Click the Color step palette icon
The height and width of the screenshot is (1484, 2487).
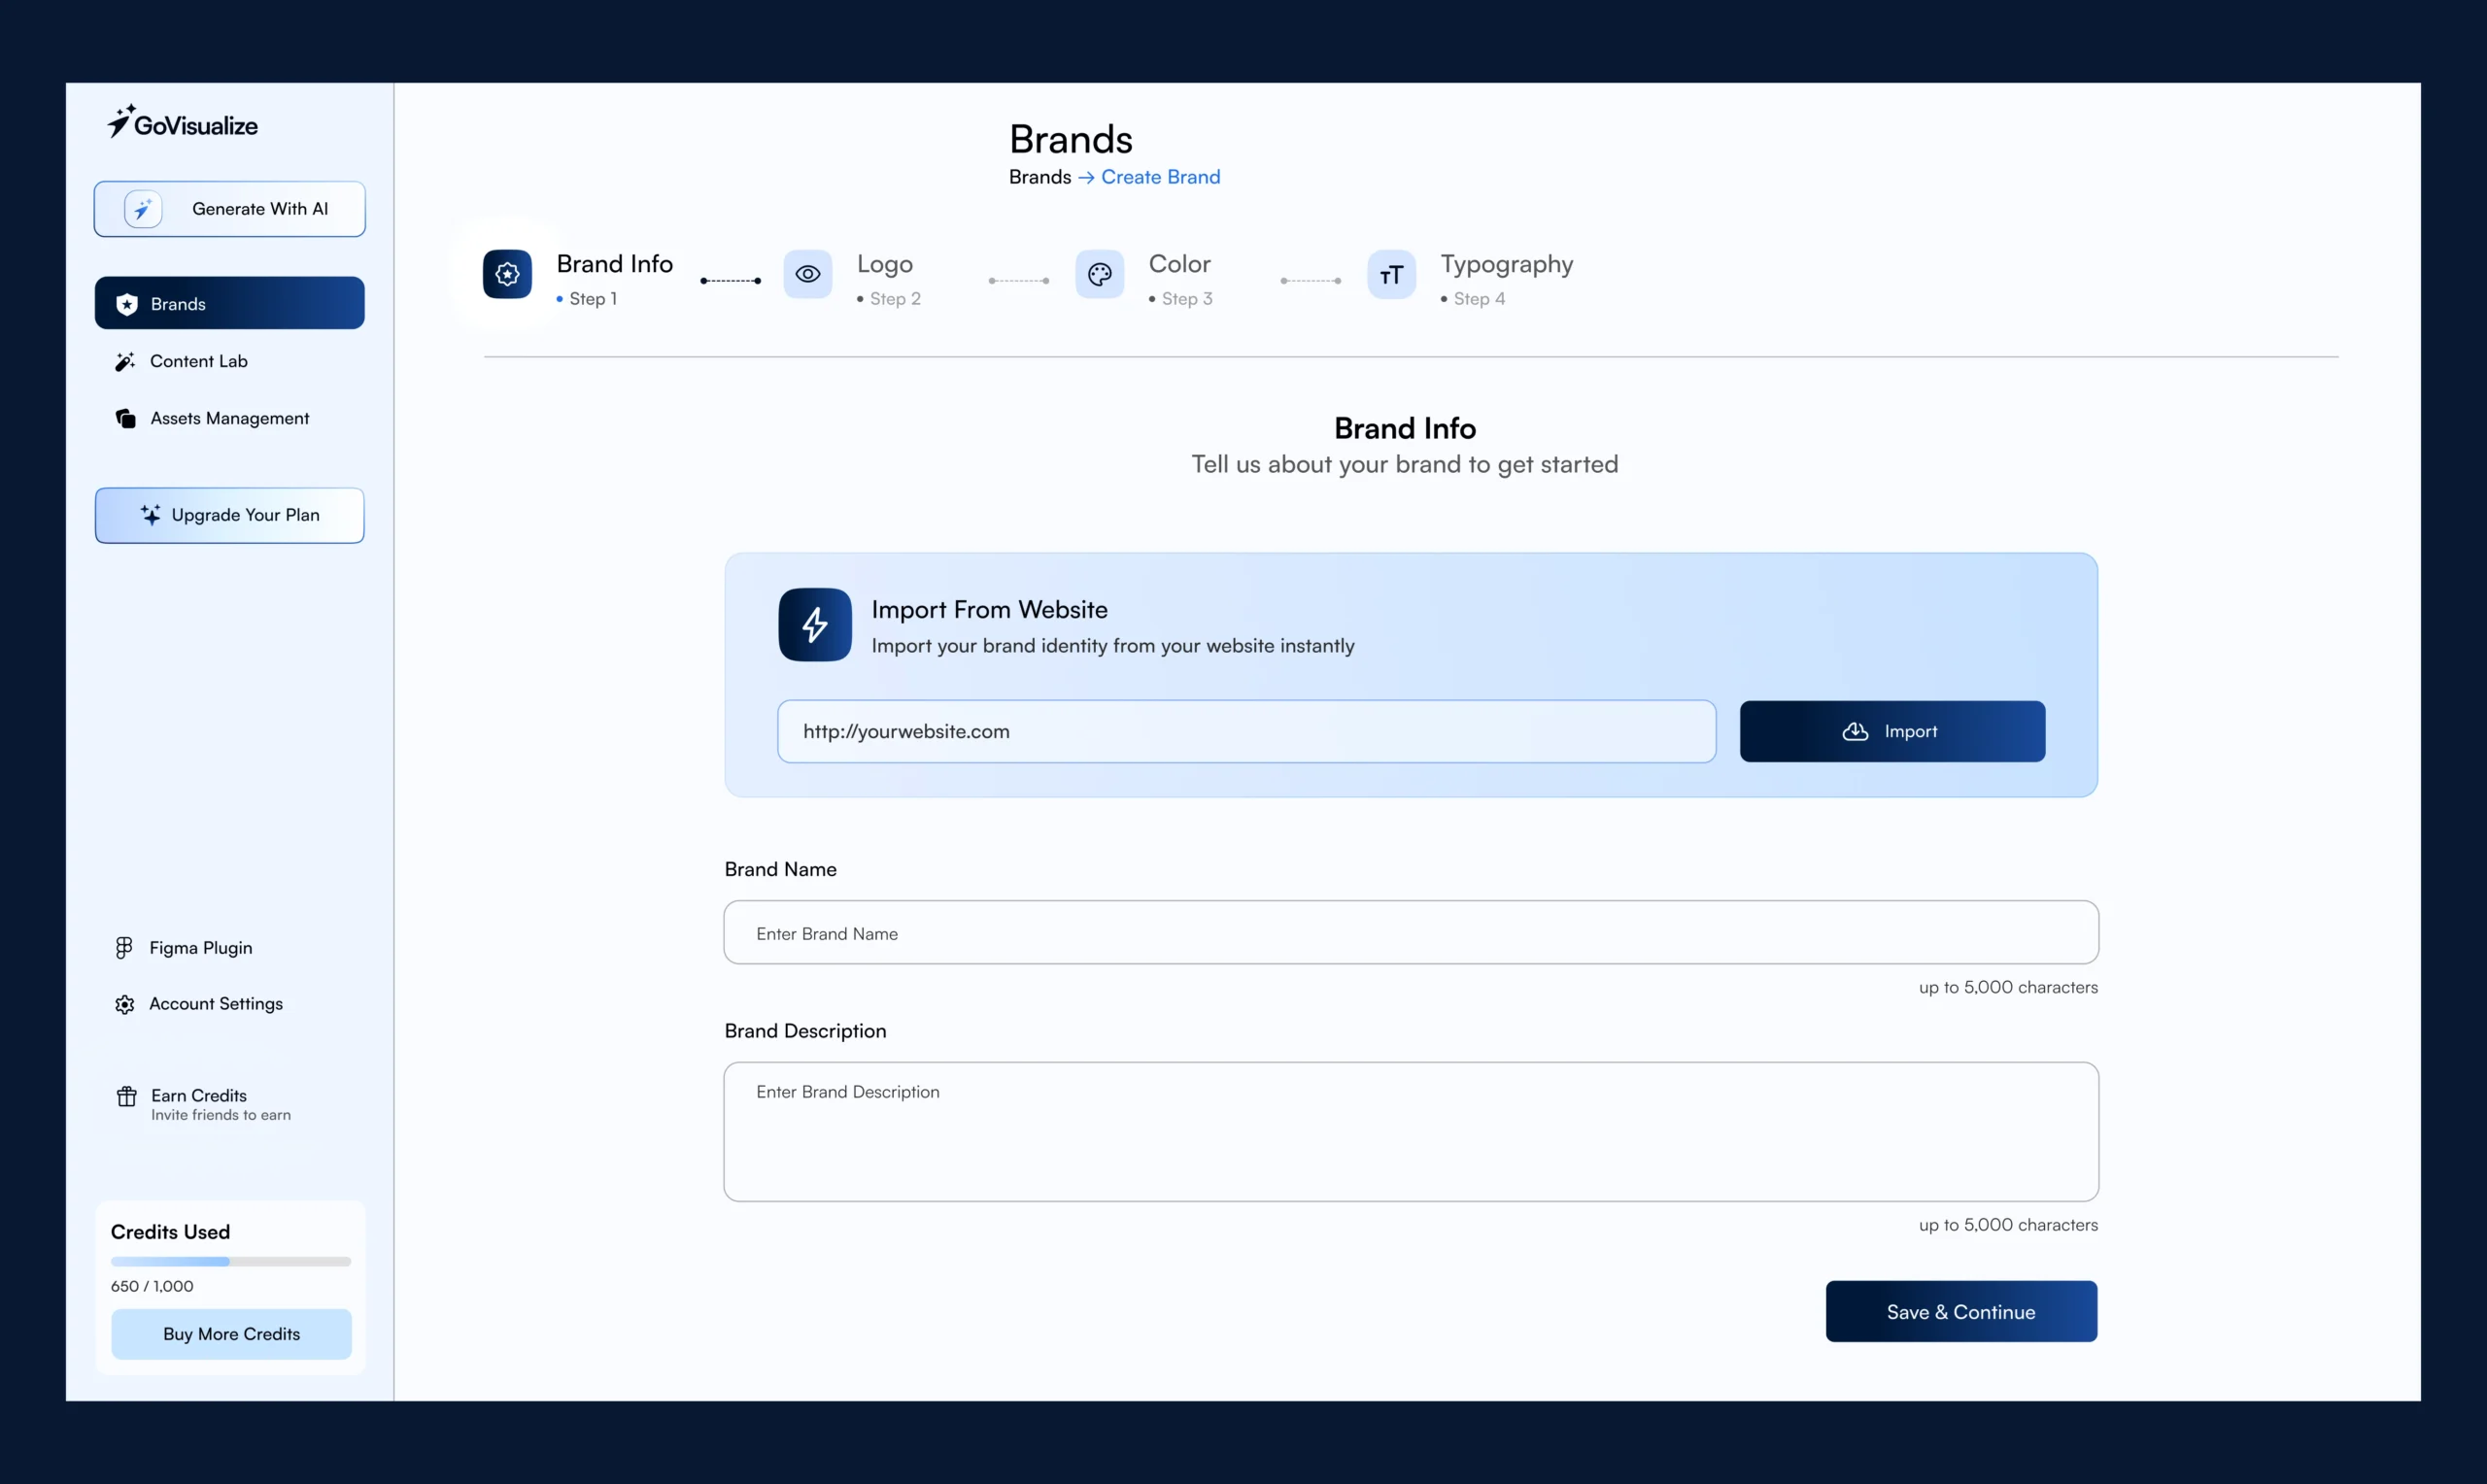click(x=1099, y=274)
